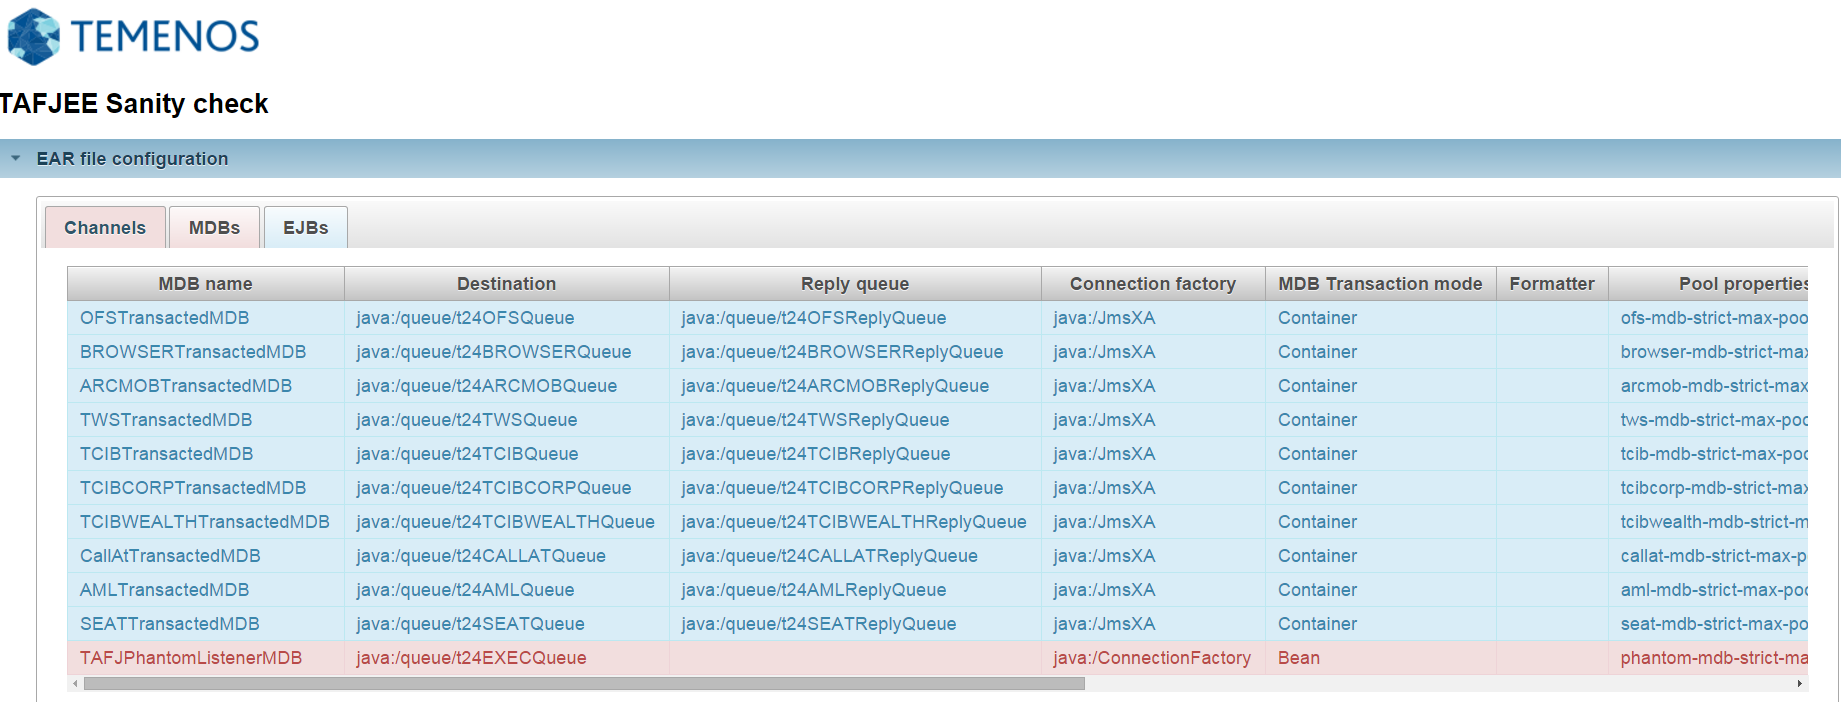
Task: Switch to the Channels tab
Action: [105, 228]
